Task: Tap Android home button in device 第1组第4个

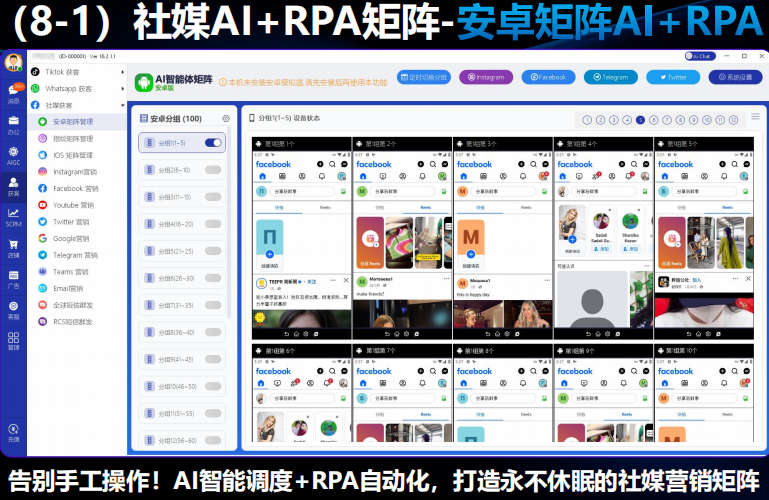Action: point(598,334)
